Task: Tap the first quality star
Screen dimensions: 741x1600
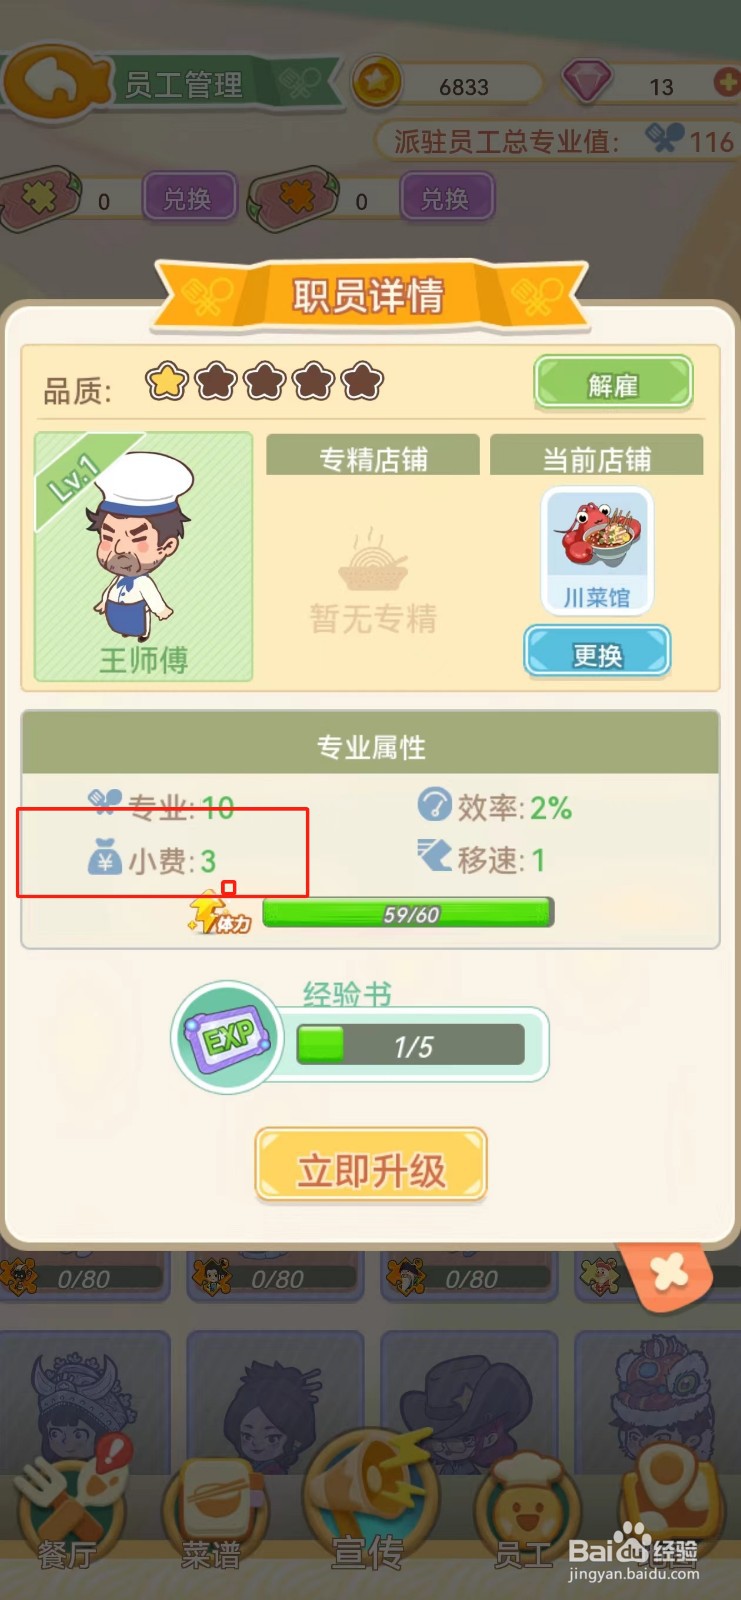Action: [x=167, y=381]
